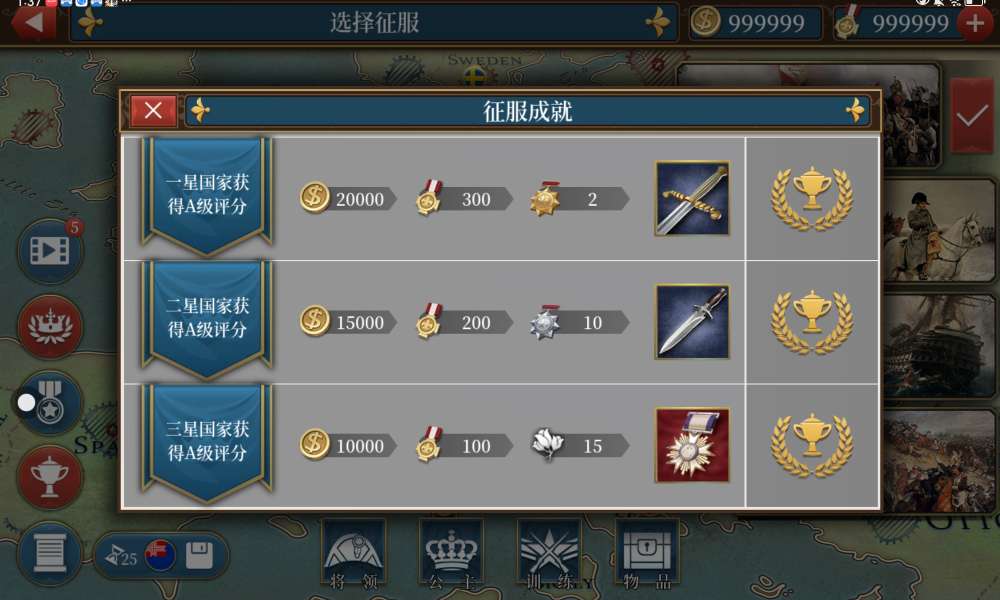Screen dimensions: 1000x600
Task: Save game with floppy disk icon
Action: click(199, 555)
